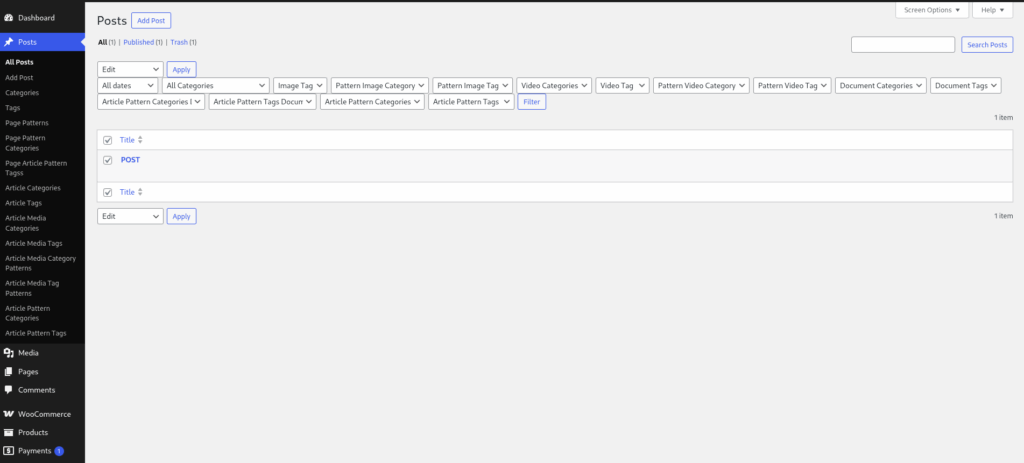The image size is (1024, 463).
Task: Open the Article Pattern Tags filter dropdown
Action: point(471,102)
